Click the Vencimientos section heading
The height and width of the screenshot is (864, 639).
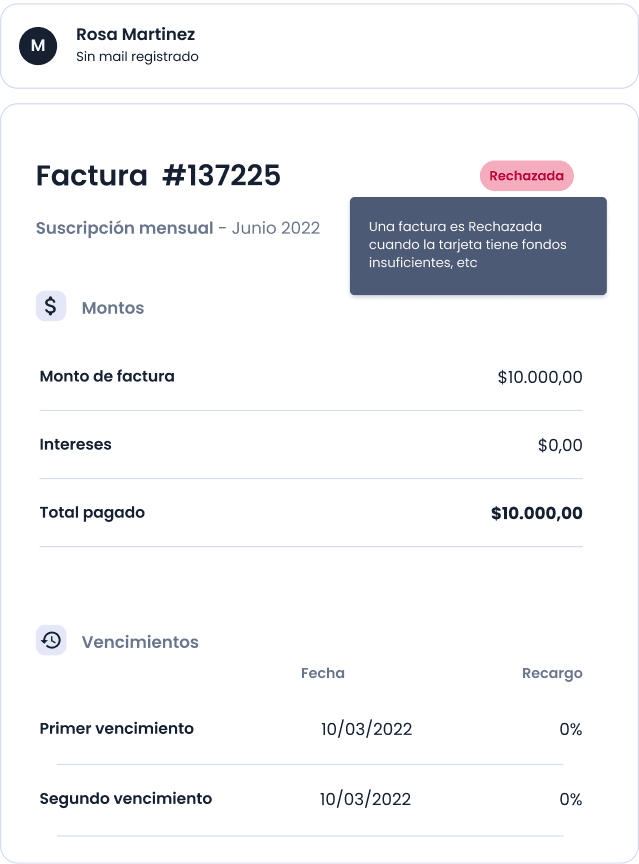[x=140, y=642]
